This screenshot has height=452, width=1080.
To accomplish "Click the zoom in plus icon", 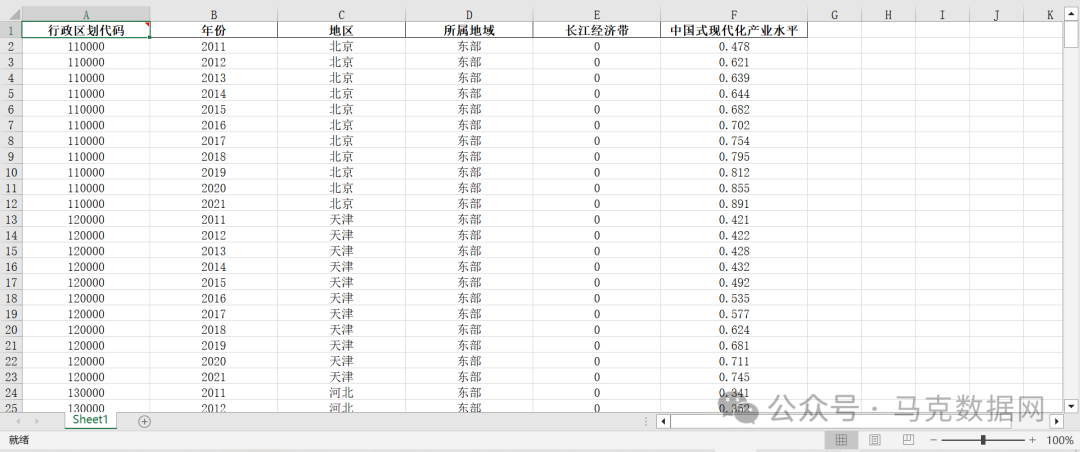I will 1032,440.
